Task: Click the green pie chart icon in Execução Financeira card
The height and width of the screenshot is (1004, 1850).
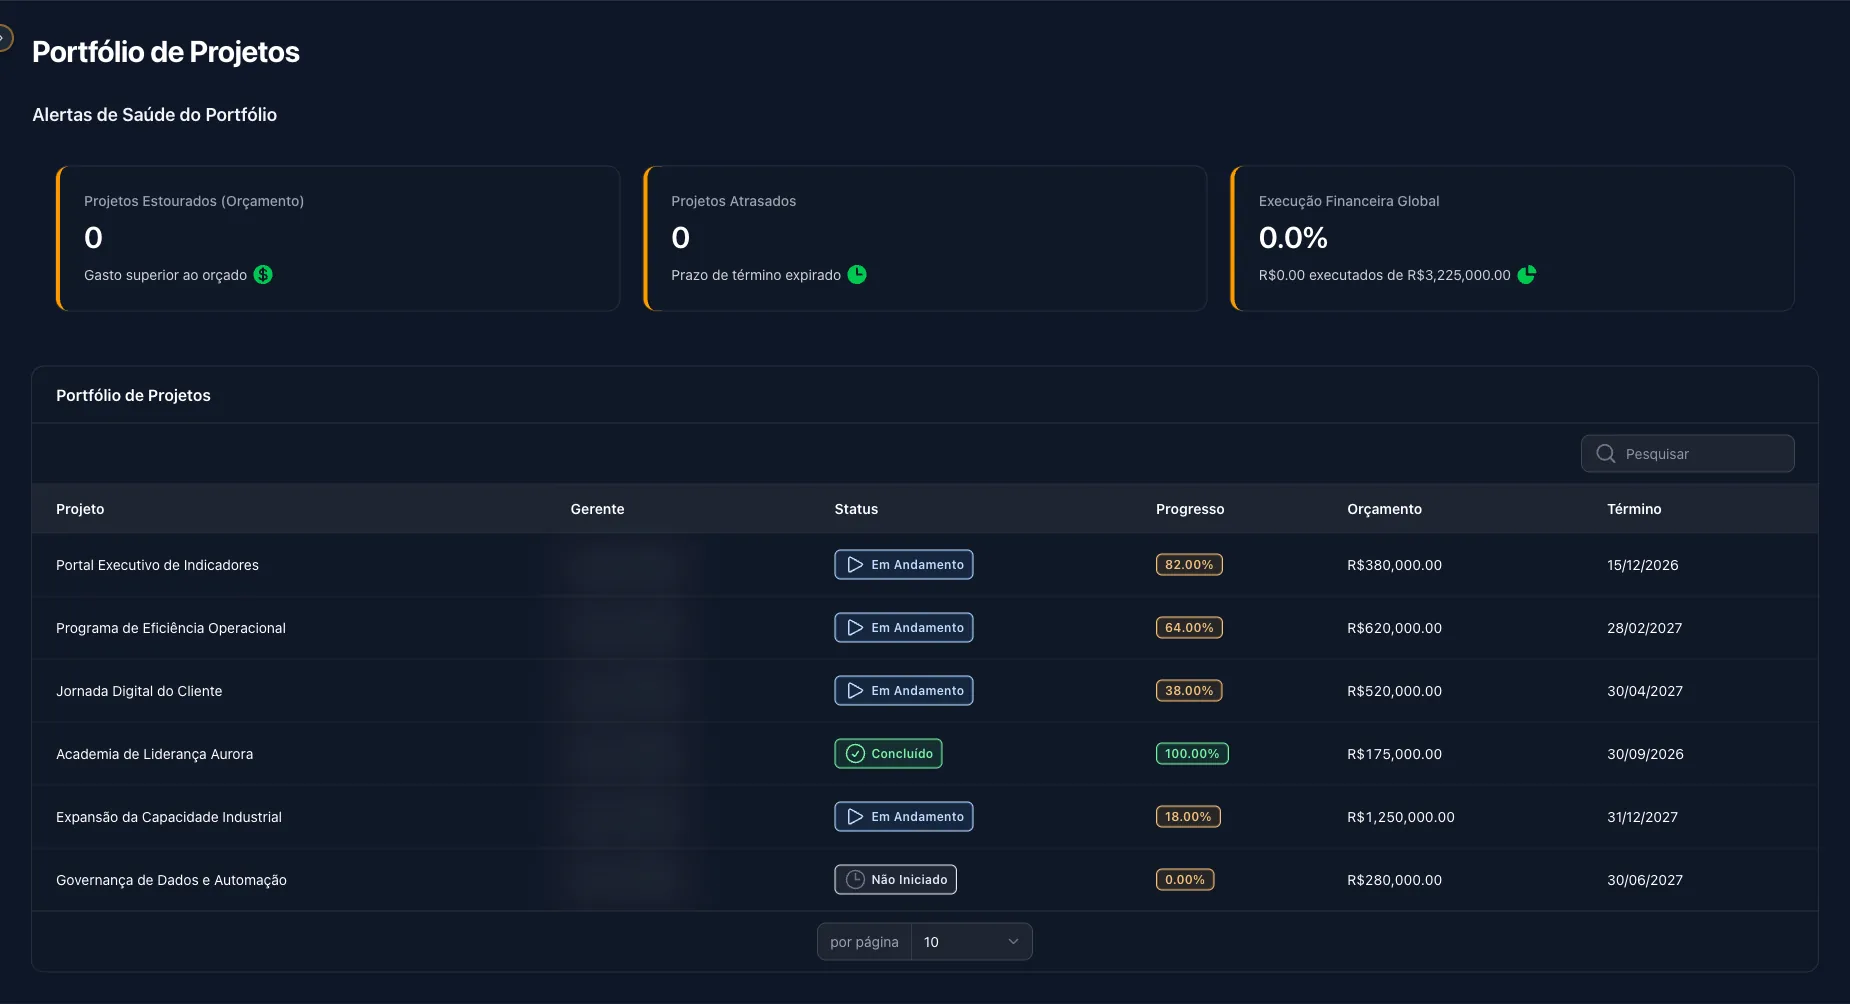Action: pyautogui.click(x=1527, y=274)
